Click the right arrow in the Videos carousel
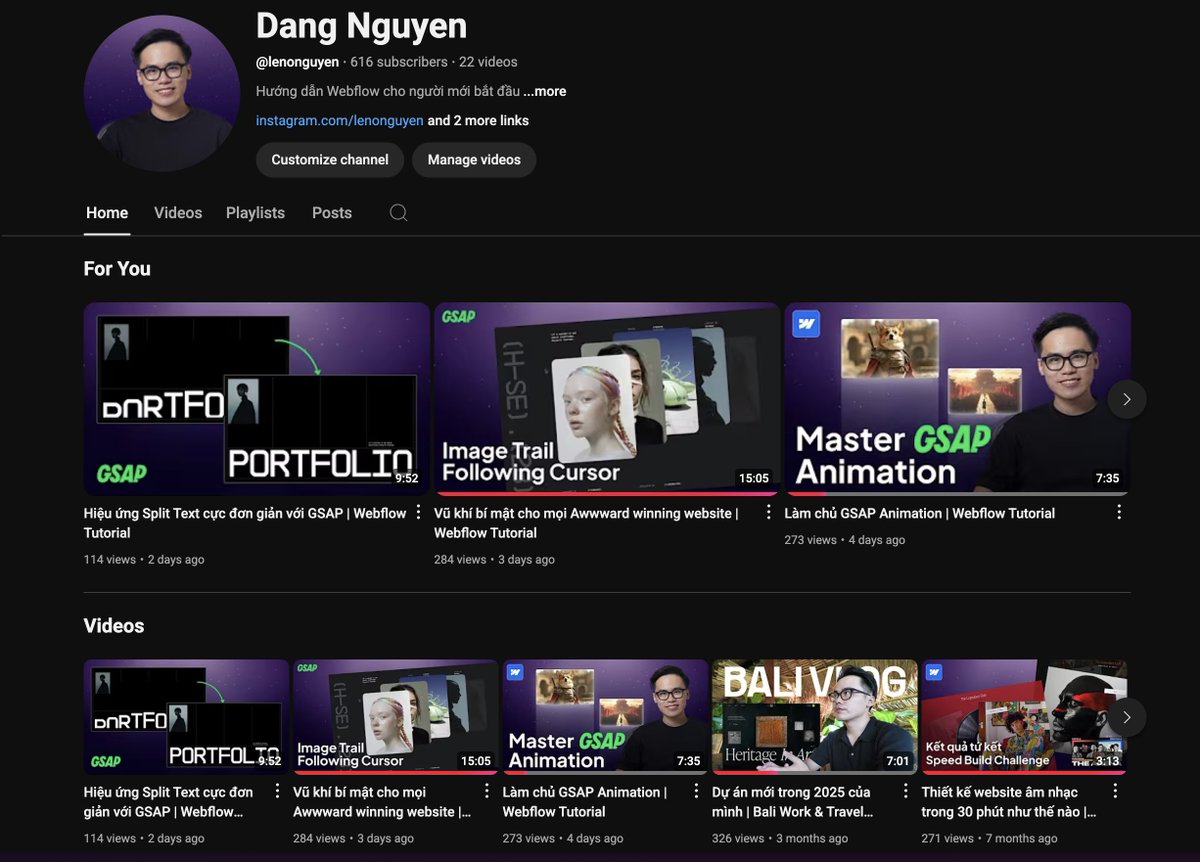Image resolution: width=1200 pixels, height=862 pixels. tap(1127, 717)
